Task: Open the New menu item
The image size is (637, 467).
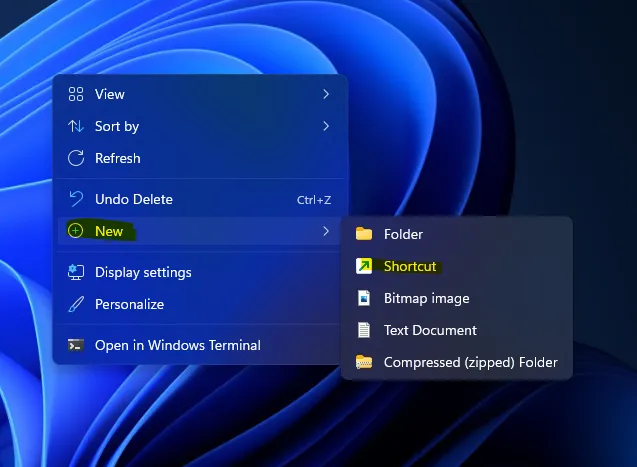Action: 199,231
